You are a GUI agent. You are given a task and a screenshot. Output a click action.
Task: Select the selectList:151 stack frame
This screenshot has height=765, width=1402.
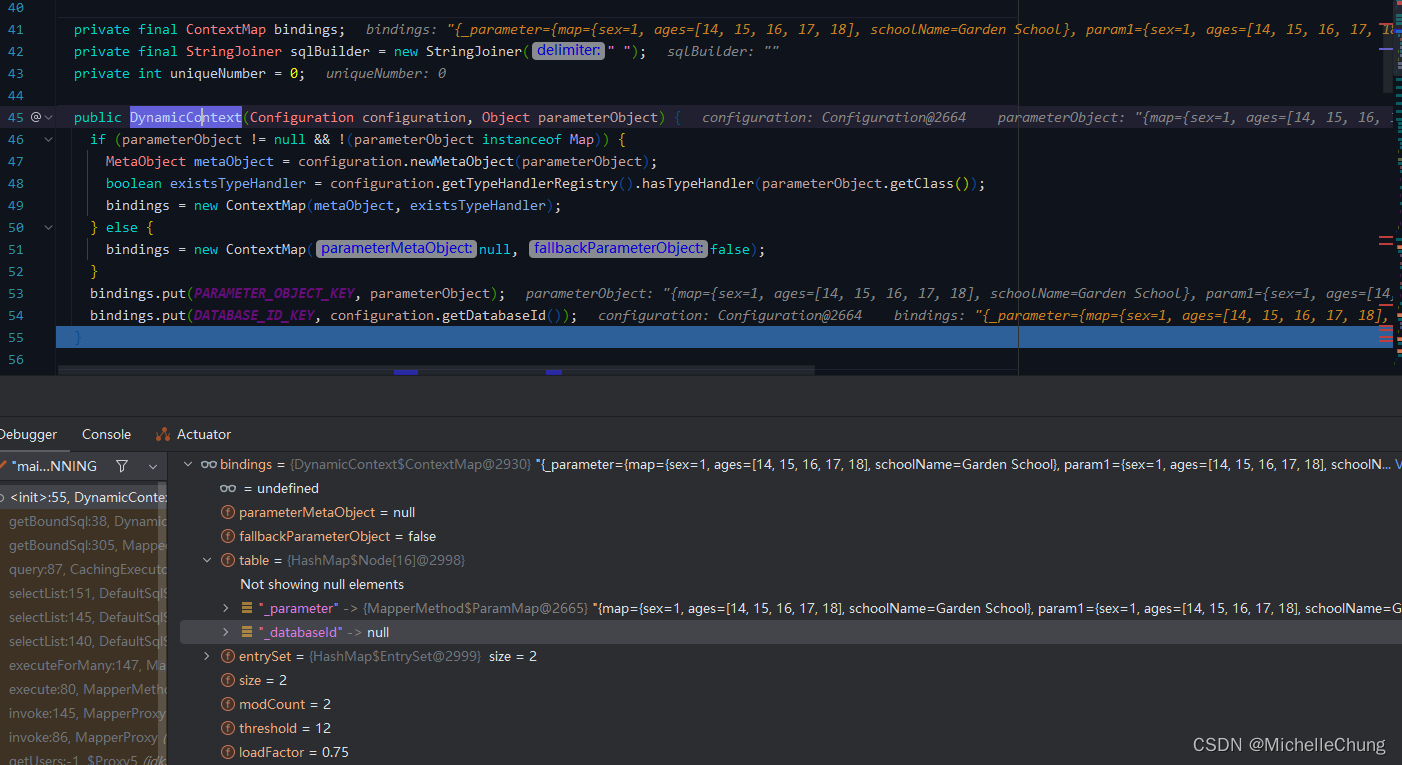(x=83, y=593)
